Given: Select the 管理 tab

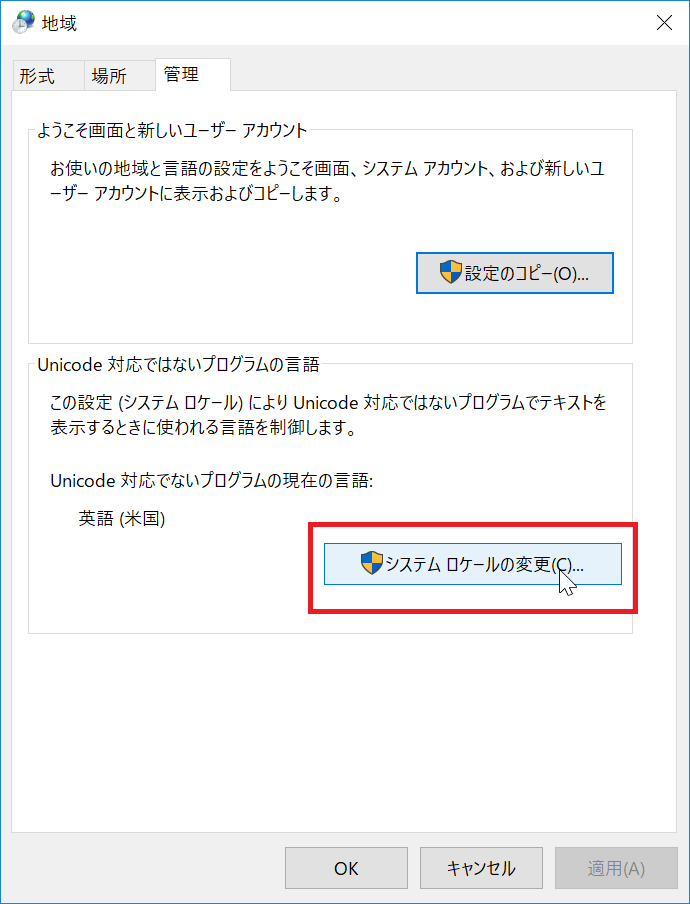Looking at the screenshot, I should (182, 74).
